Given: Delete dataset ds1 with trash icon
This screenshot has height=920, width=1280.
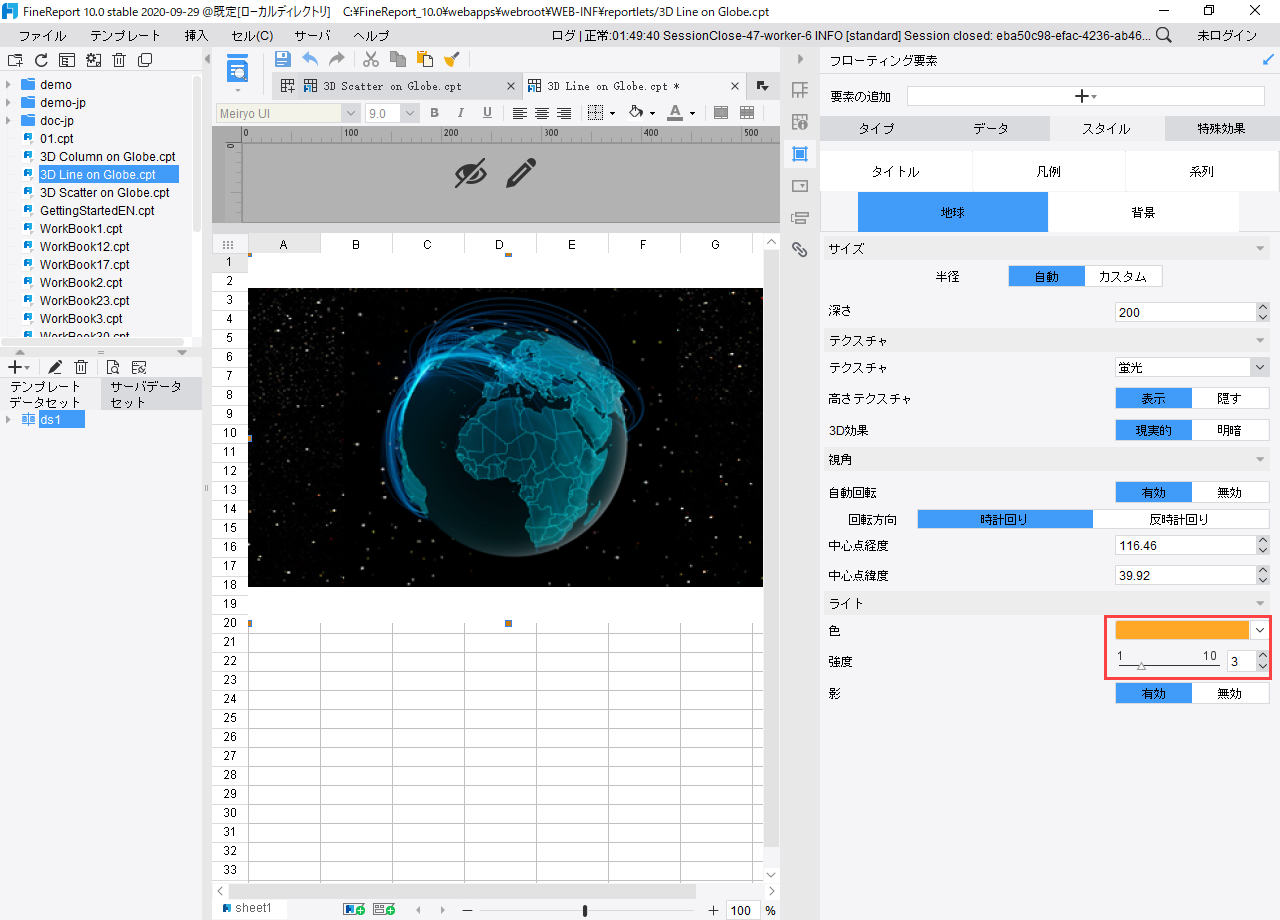Looking at the screenshot, I should coord(82,367).
